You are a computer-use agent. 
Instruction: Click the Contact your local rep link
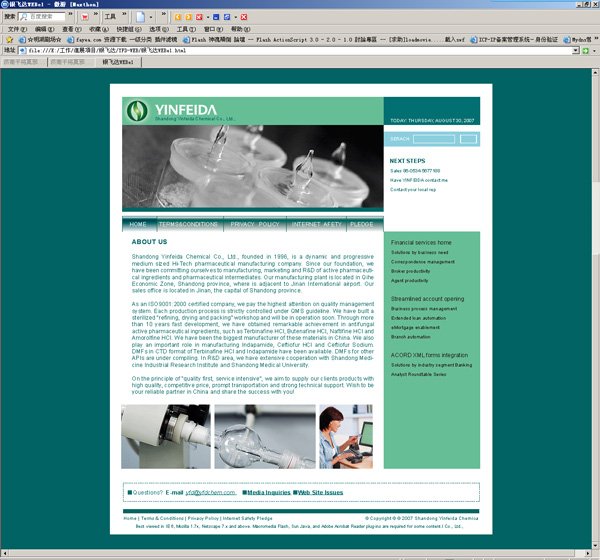[413, 190]
